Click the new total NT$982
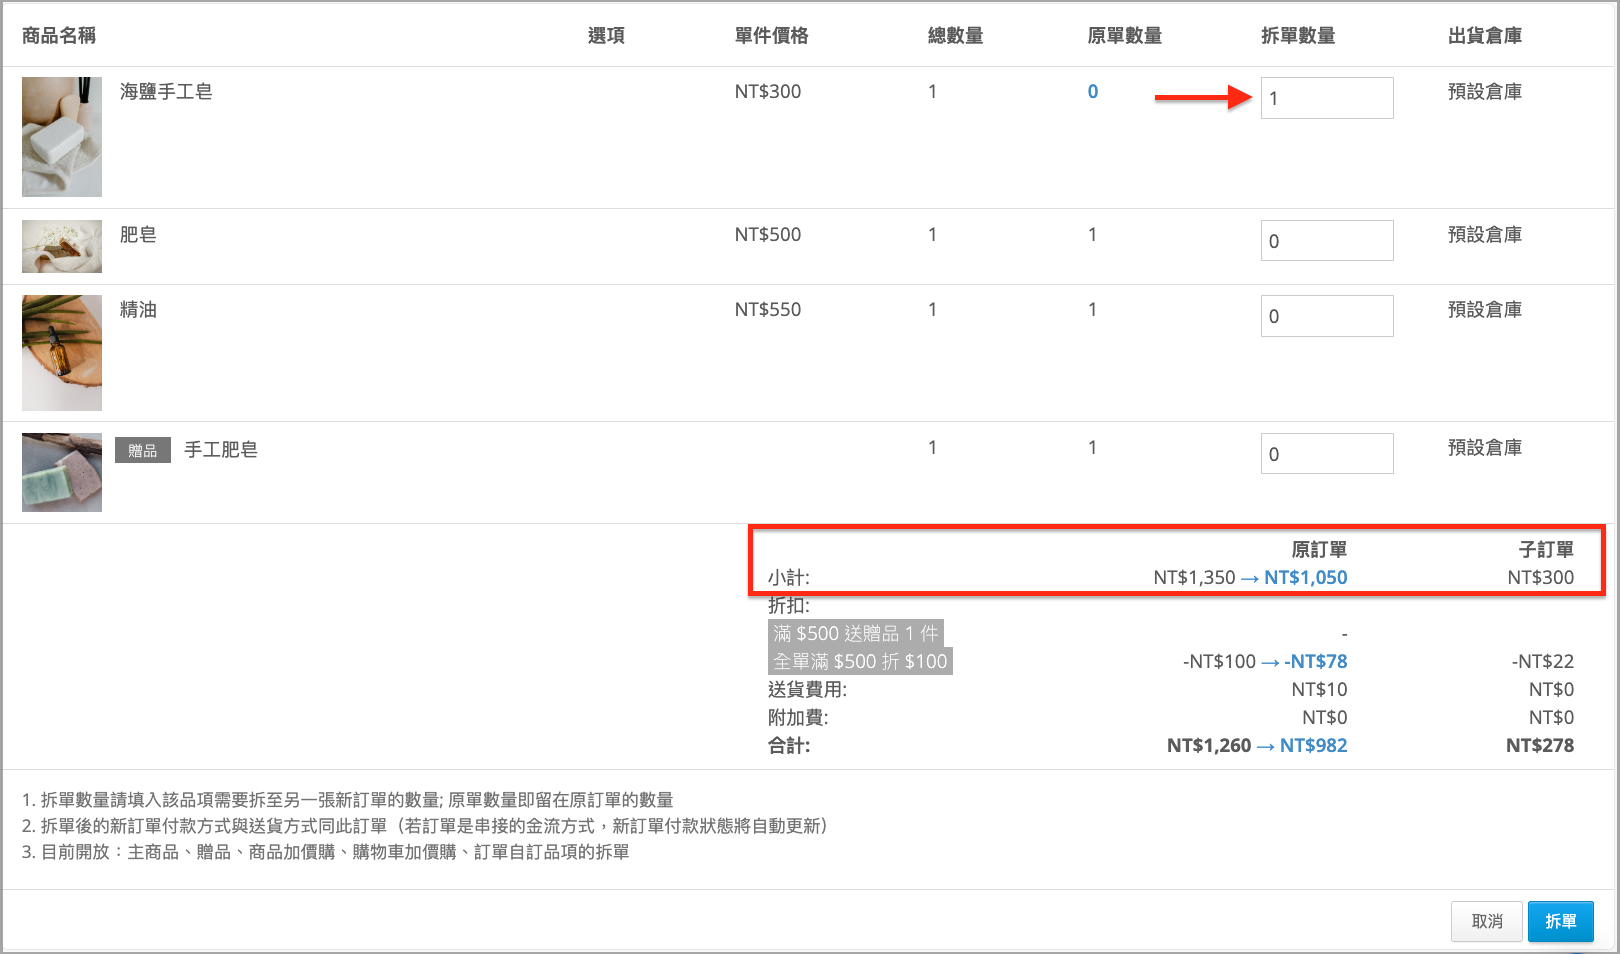Viewport: 1620px width, 954px height. tap(1313, 745)
